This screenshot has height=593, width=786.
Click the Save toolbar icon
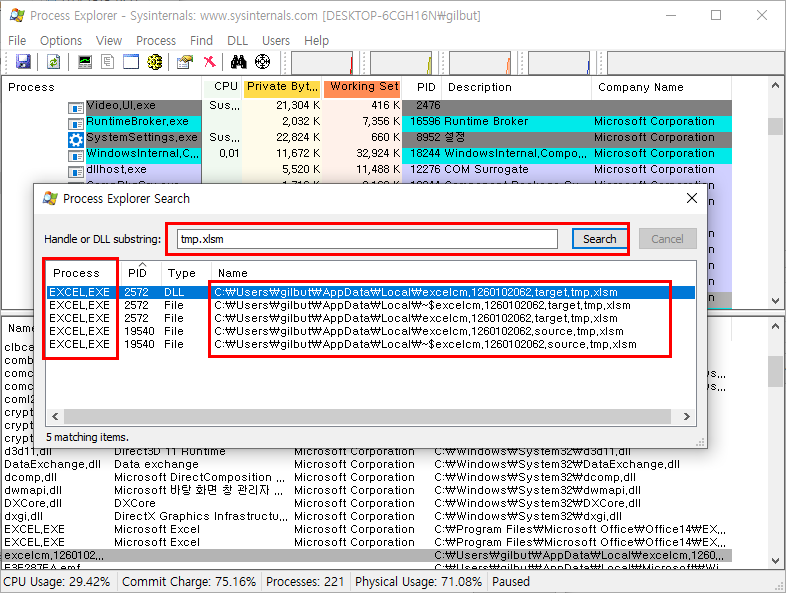[x=23, y=62]
